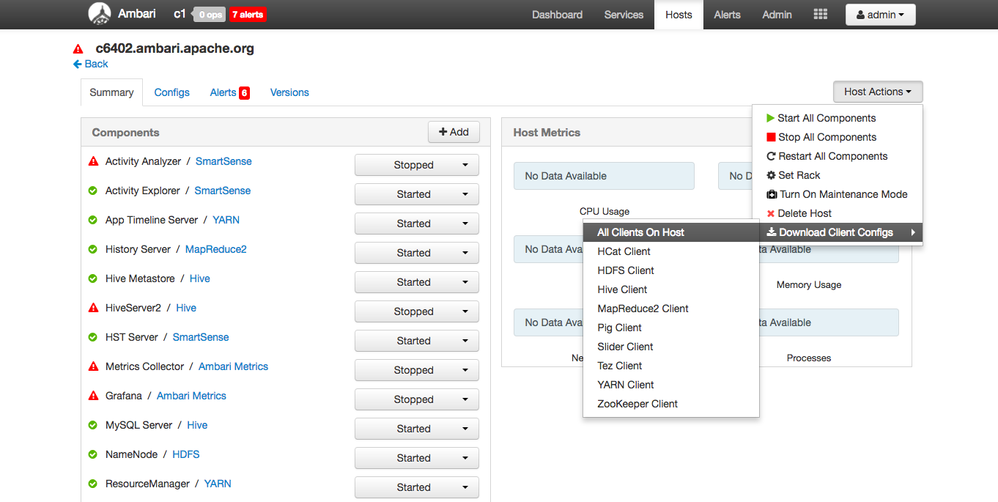Select MapReduce2 Client config download
This screenshot has width=998, height=502.
[x=671, y=309]
